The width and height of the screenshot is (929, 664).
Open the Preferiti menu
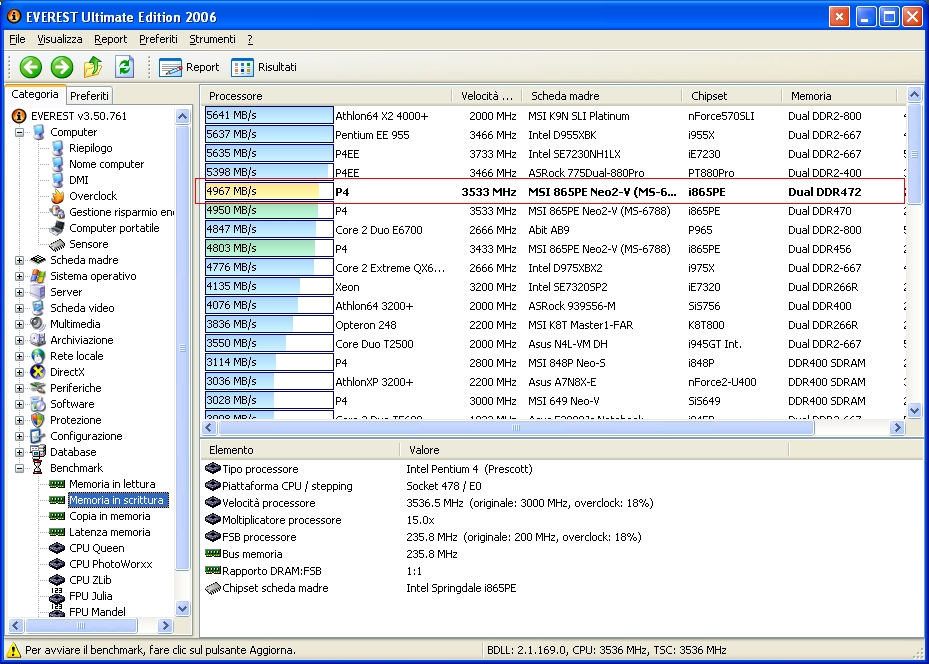tap(158, 39)
